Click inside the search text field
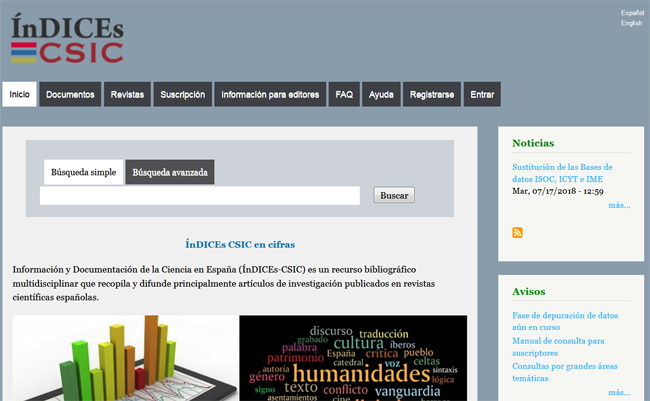 tap(200, 196)
